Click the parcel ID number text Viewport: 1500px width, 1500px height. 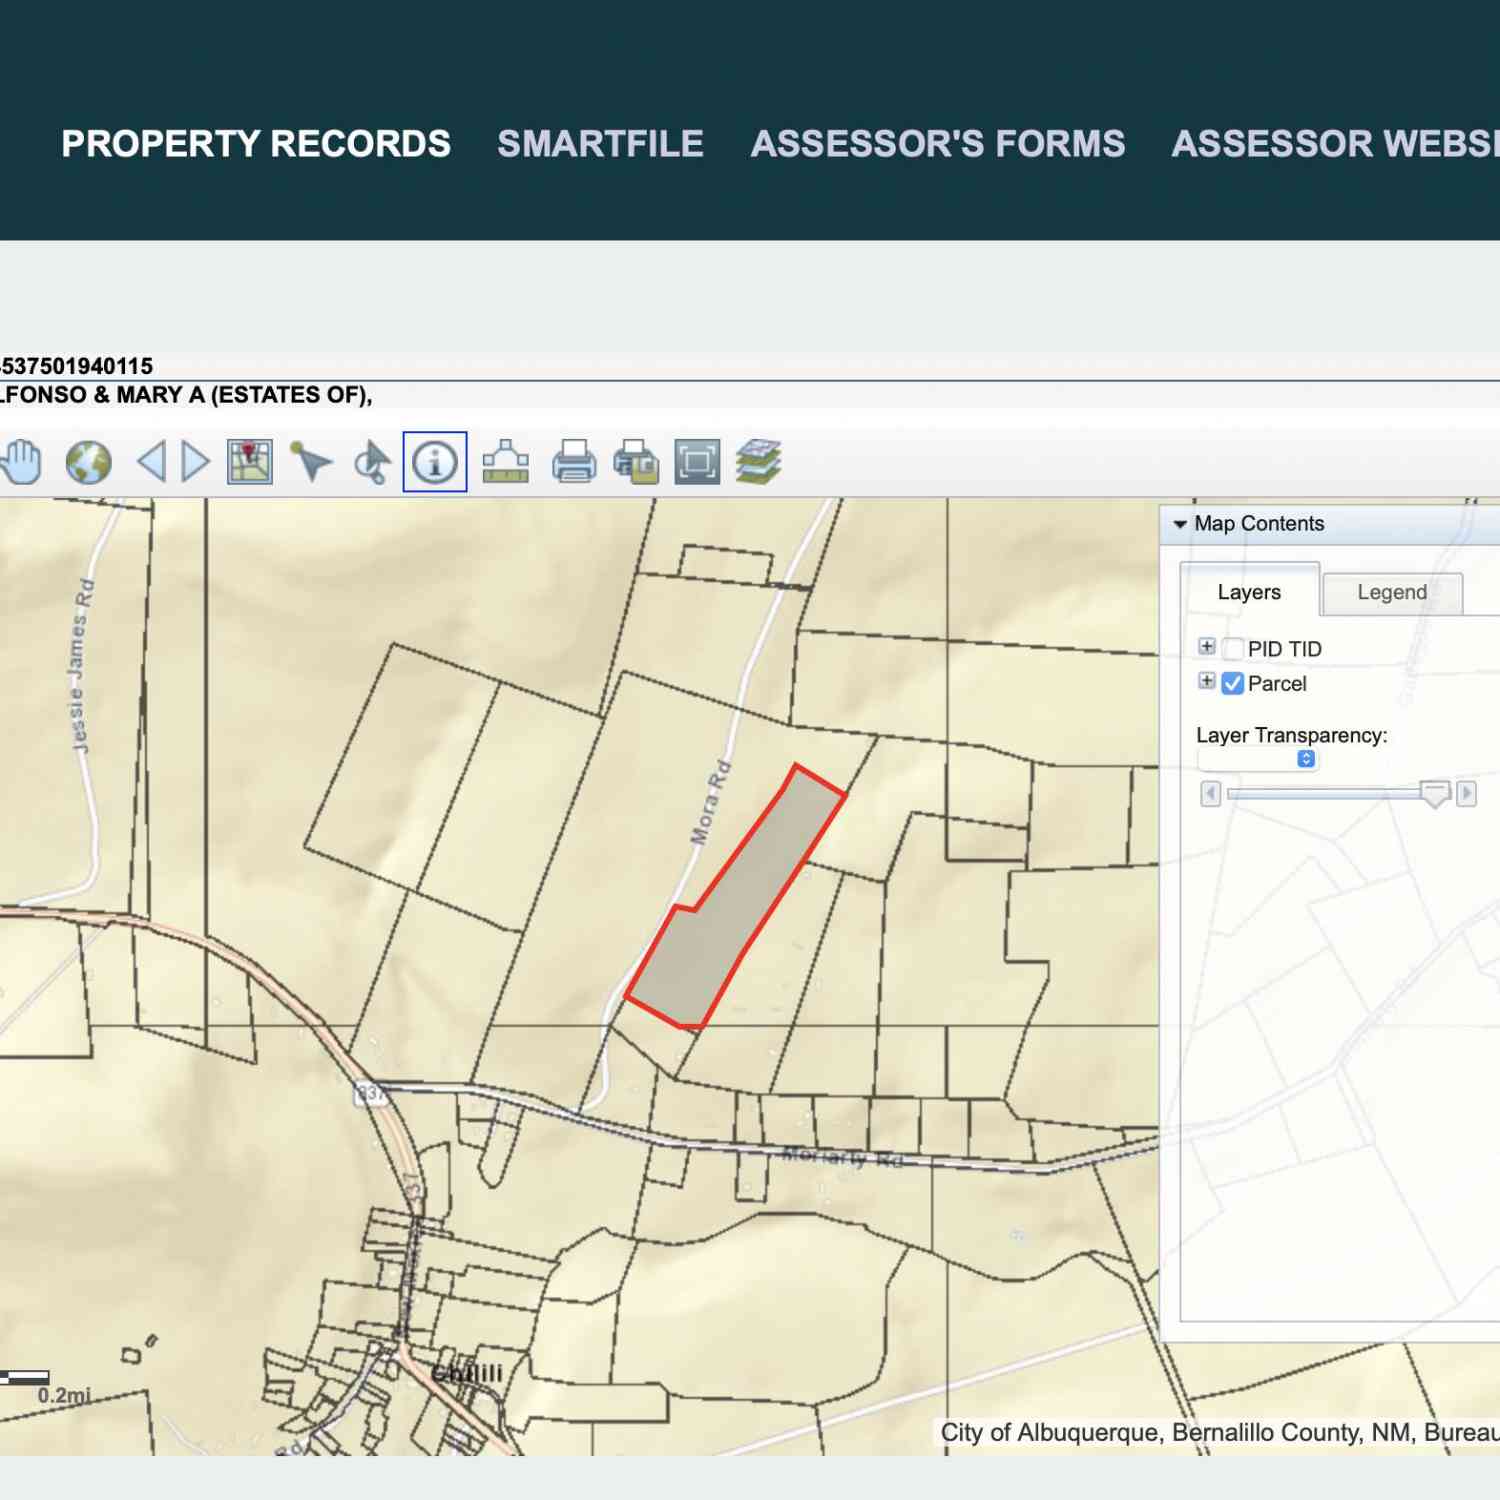point(76,366)
